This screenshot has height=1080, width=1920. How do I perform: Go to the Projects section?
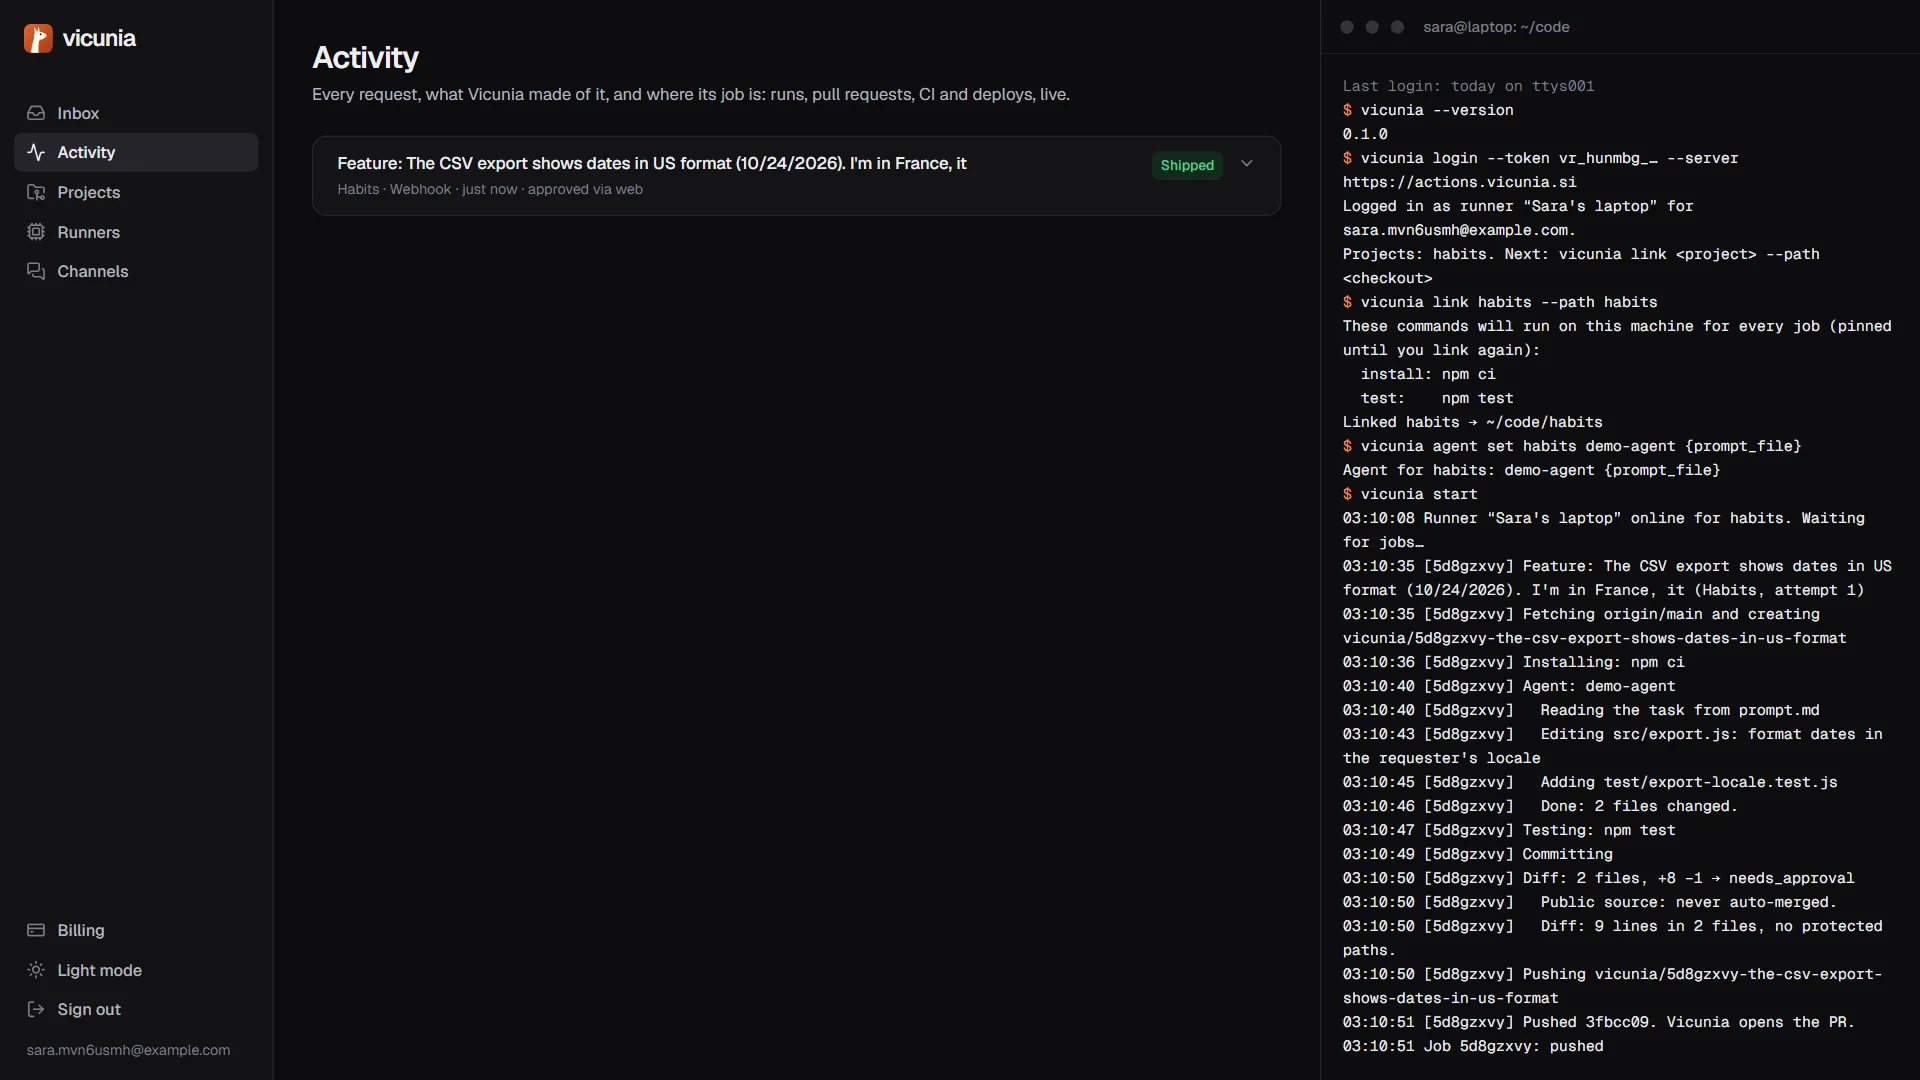tap(136, 192)
